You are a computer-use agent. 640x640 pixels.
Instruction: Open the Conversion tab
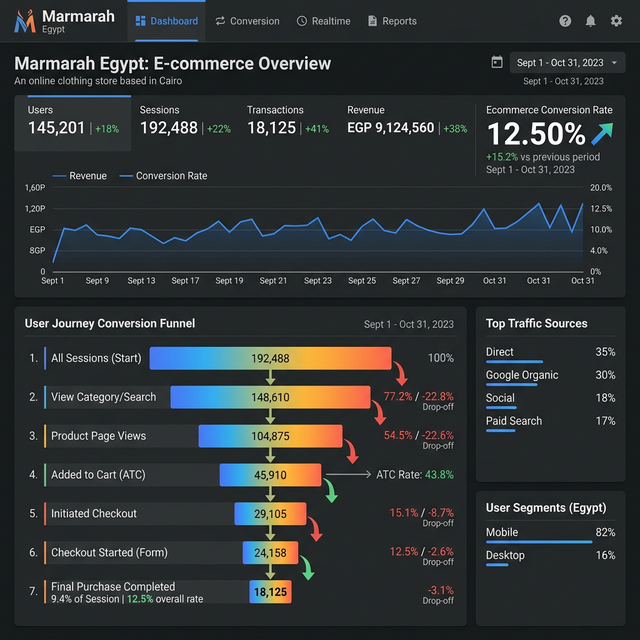[247, 21]
